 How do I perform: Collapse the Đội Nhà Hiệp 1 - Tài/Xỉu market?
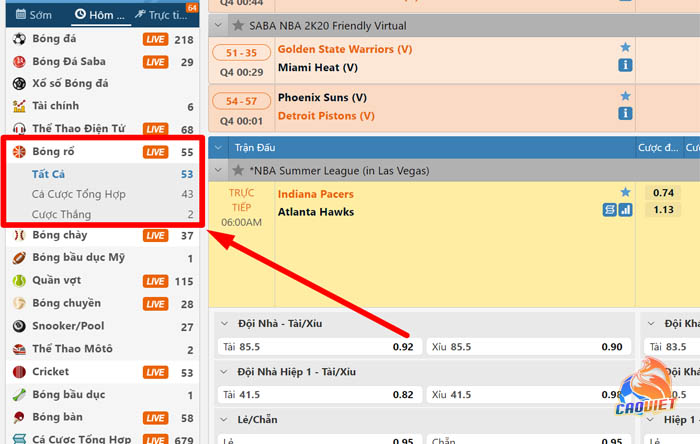(x=225, y=372)
